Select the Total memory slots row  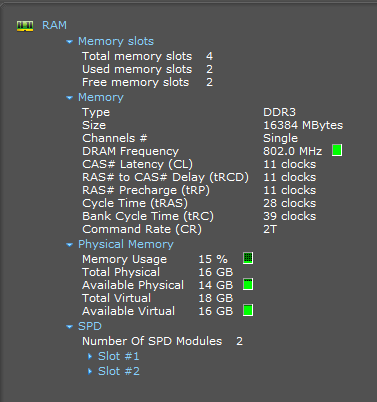click(x=148, y=56)
